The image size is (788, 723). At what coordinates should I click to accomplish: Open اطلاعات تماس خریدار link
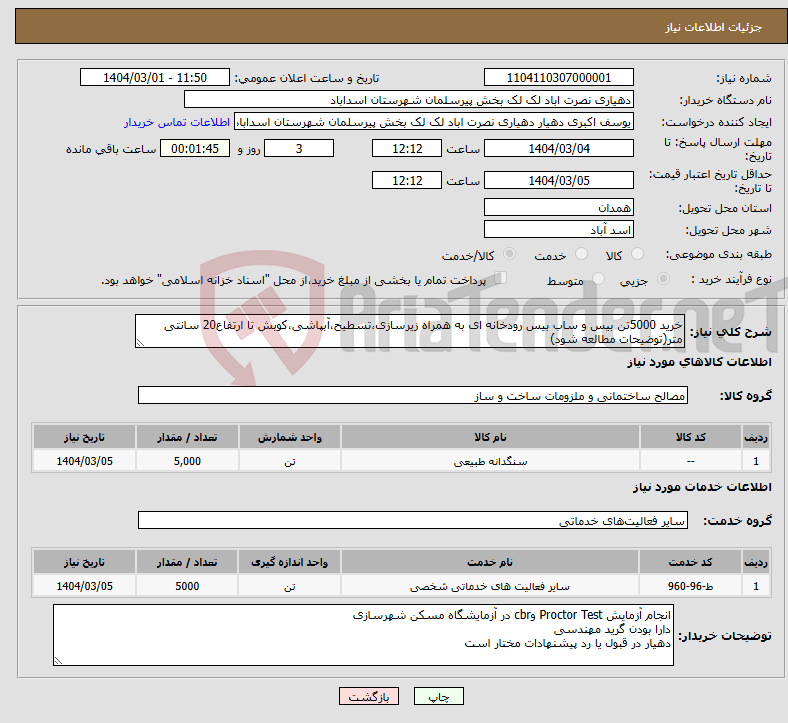click(x=177, y=122)
